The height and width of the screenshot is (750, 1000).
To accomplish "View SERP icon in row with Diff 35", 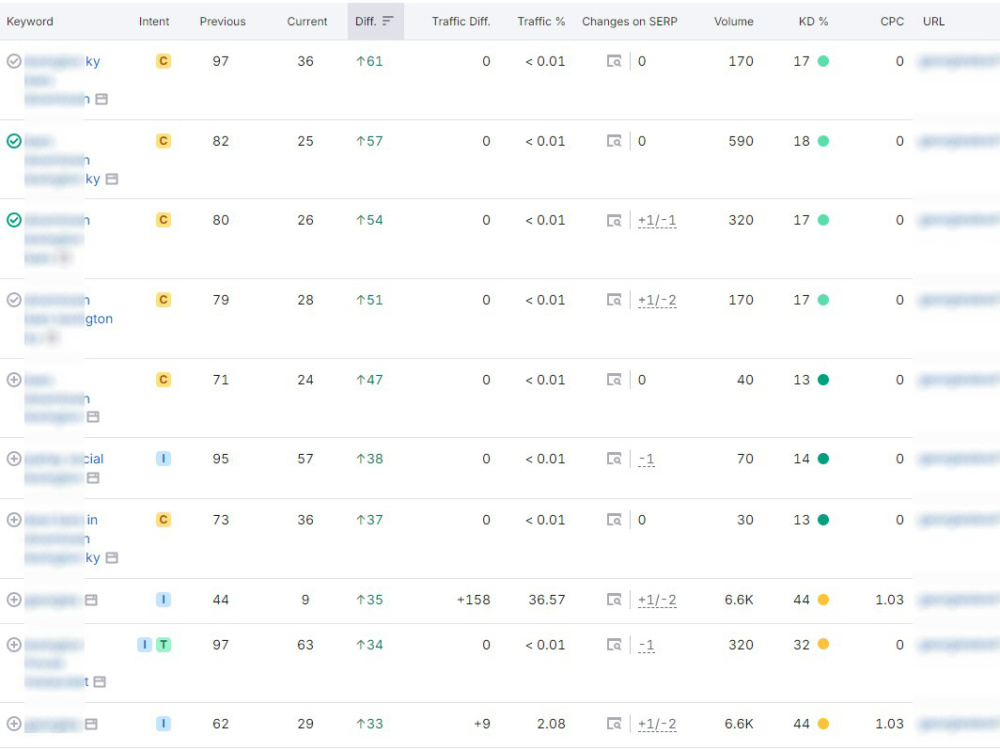I will (x=614, y=599).
